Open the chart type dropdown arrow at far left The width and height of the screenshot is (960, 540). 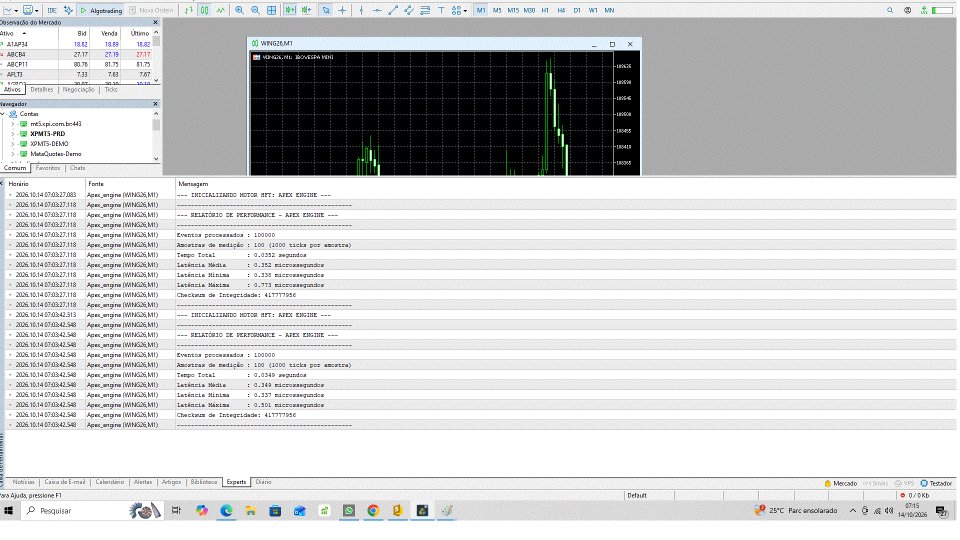pos(16,10)
